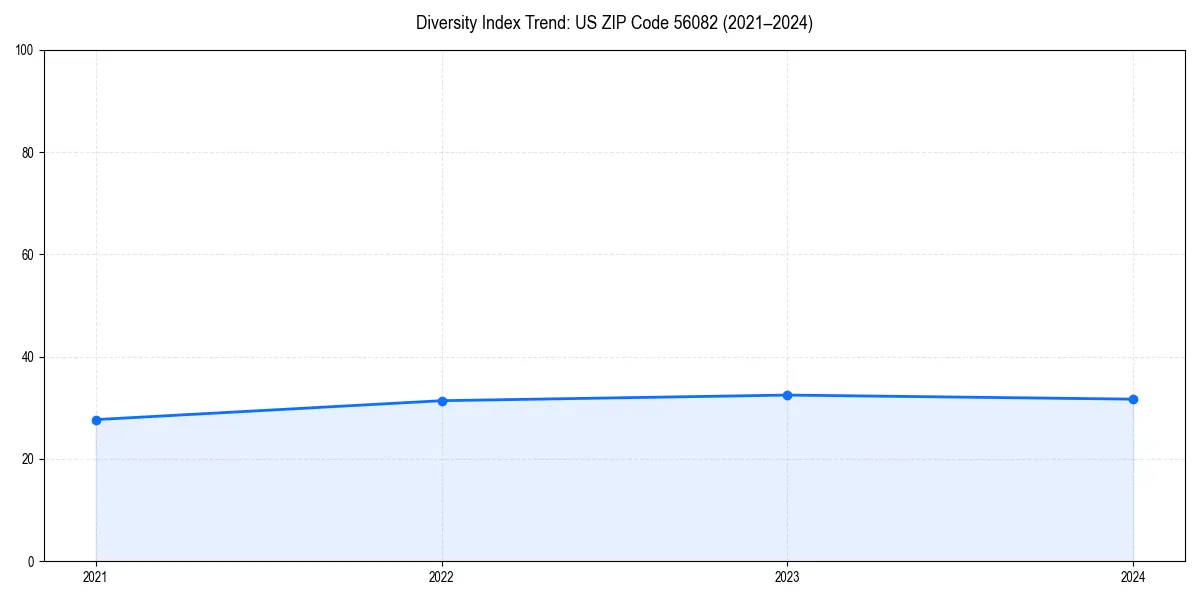Select the 2022 x-axis label
1200x600 pixels.
tap(441, 576)
